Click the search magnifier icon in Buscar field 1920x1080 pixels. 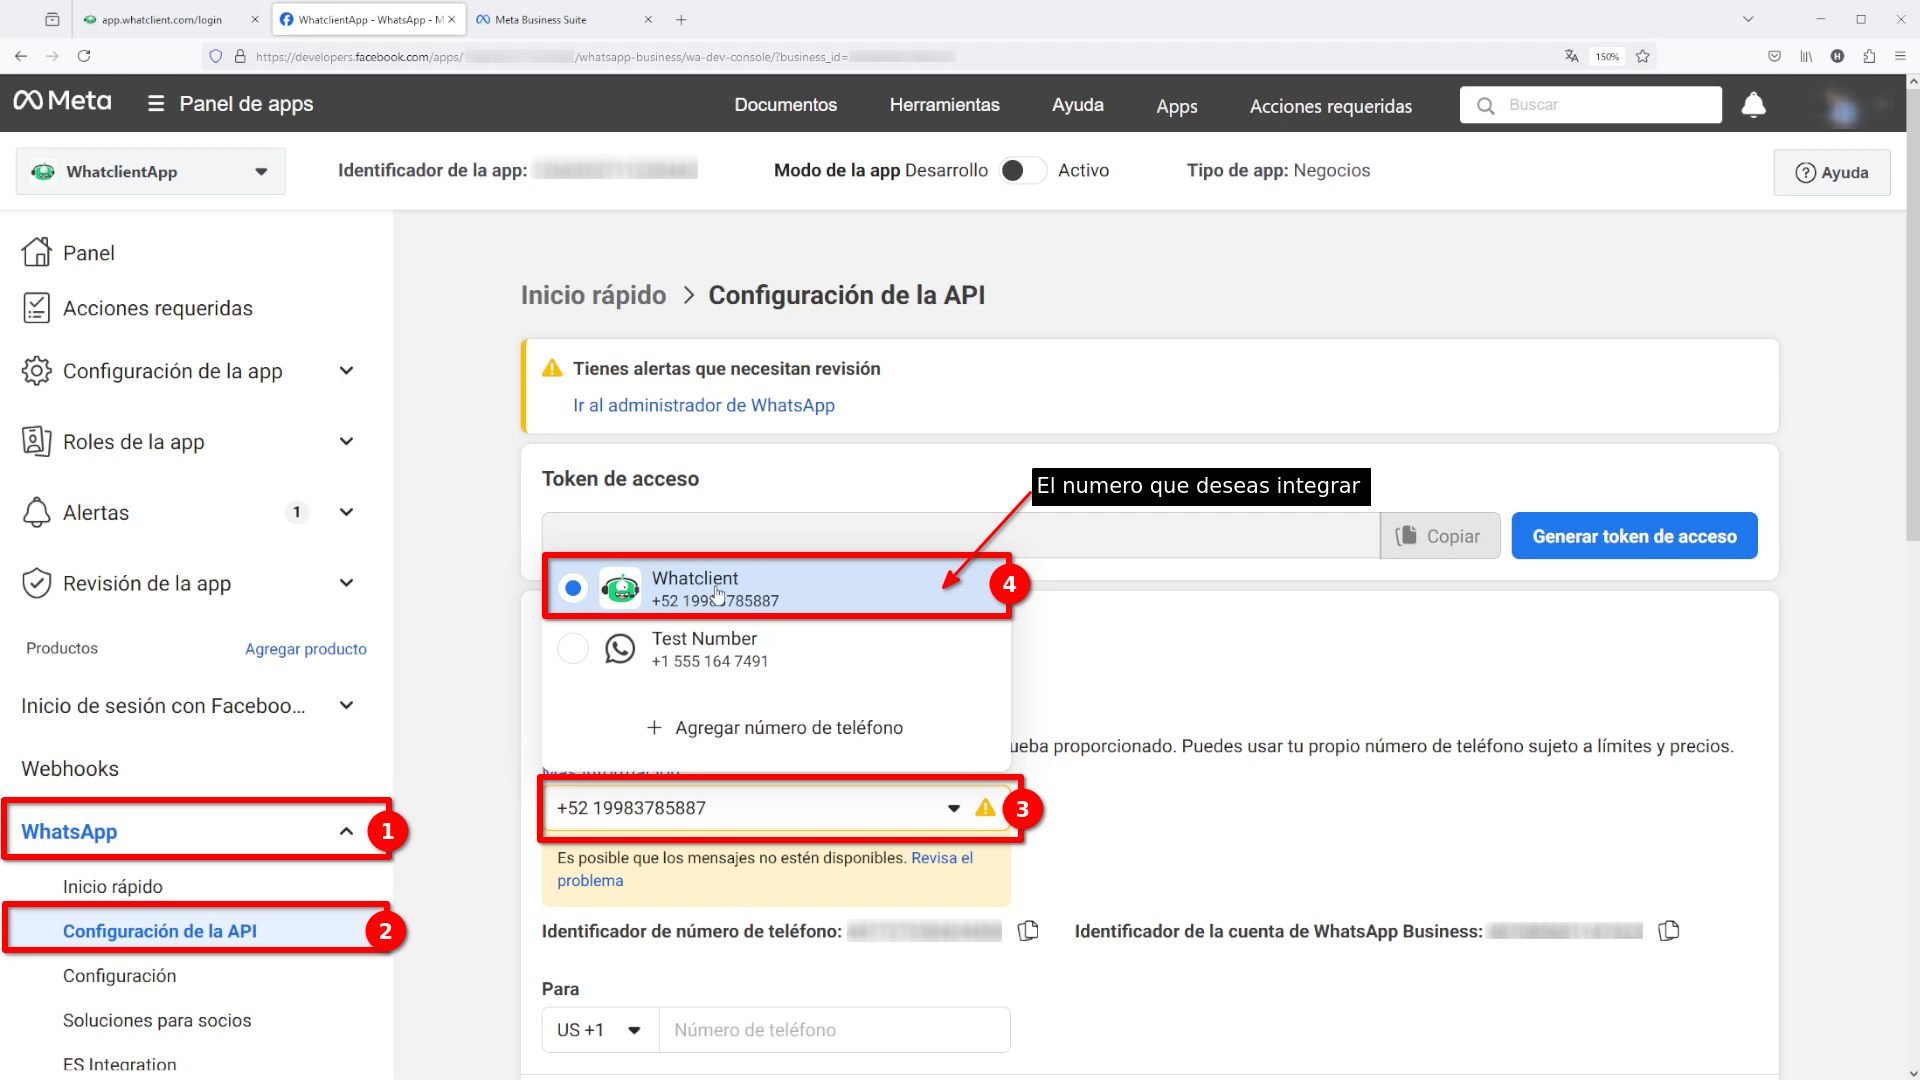coord(1486,105)
